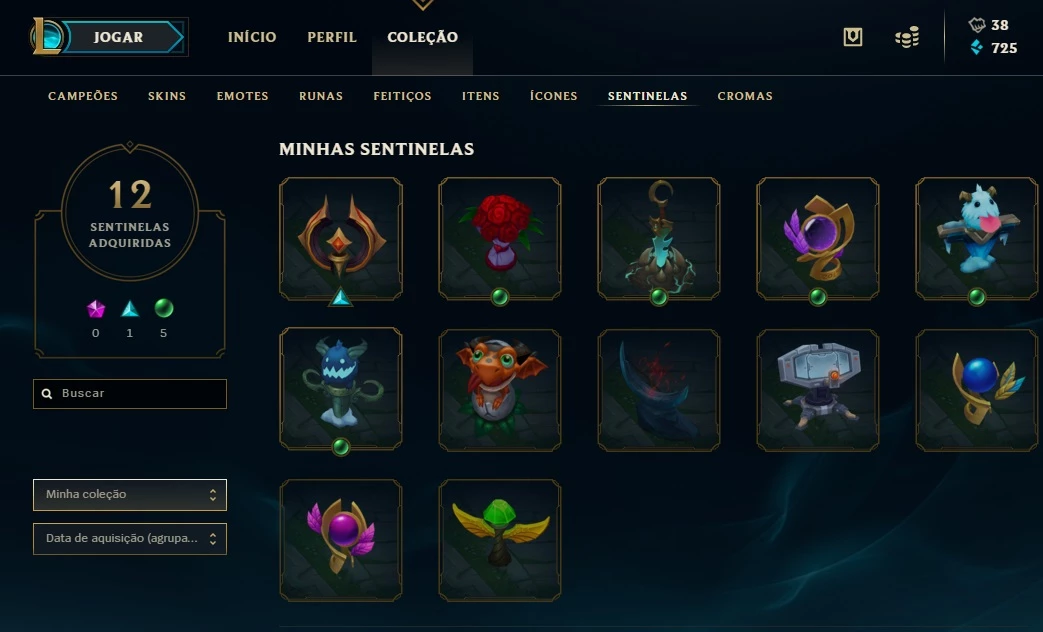Image resolution: width=1043 pixels, height=632 pixels.
Task: Select the green gem winged ward
Action: tap(500, 540)
